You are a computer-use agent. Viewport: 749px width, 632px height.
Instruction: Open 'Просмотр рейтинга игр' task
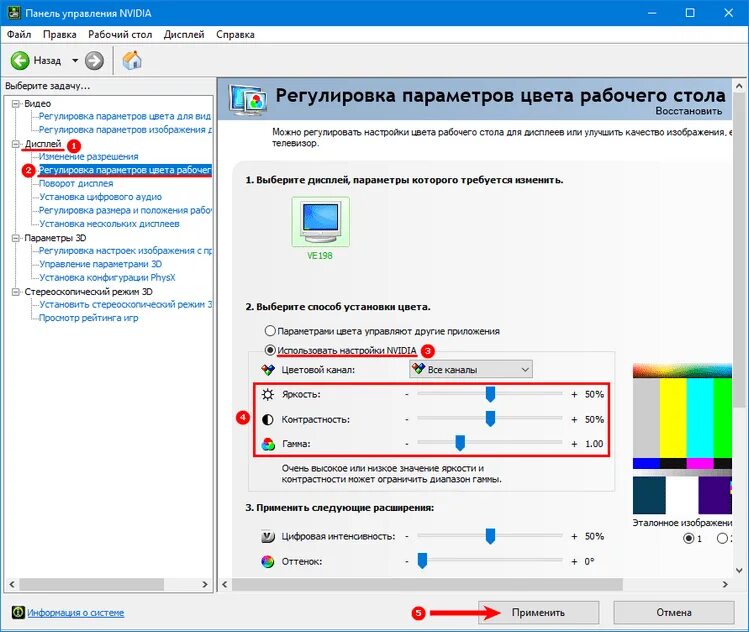click(x=88, y=318)
